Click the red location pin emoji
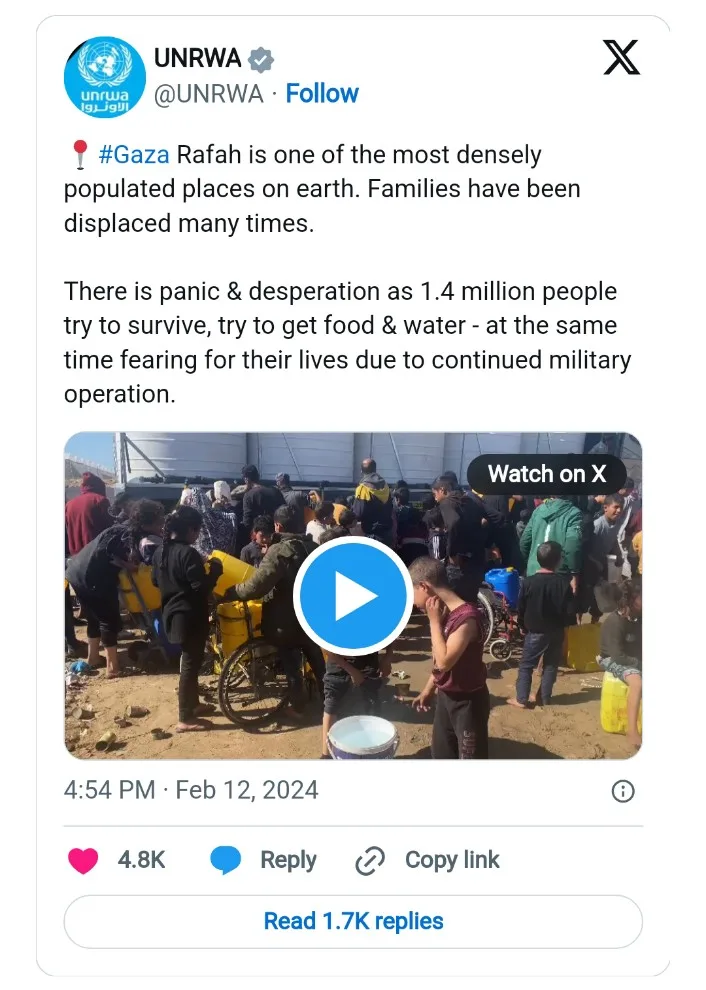706x990 pixels. point(79,156)
